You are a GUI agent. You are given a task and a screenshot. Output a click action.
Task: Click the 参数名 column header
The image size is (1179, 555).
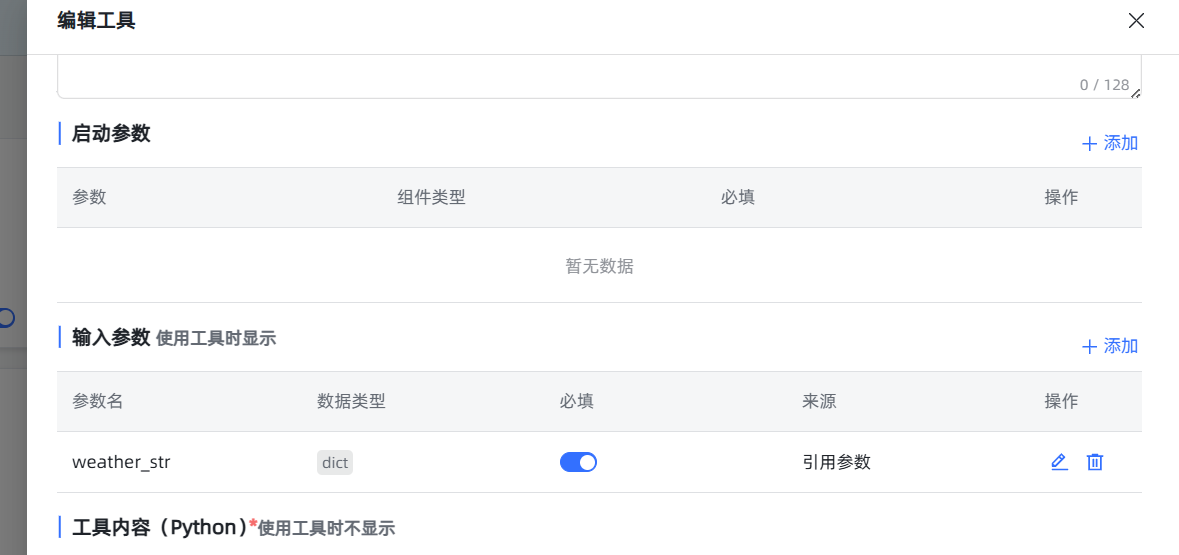(x=98, y=401)
